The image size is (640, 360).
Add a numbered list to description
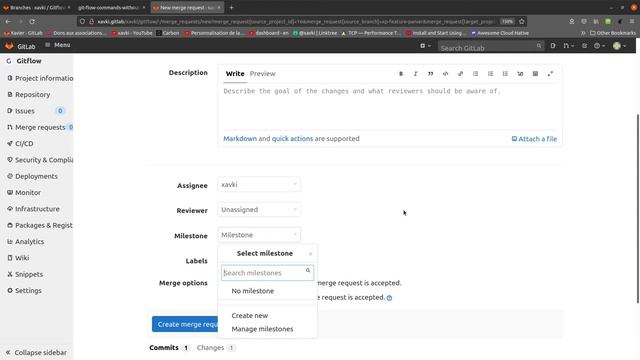click(490, 74)
